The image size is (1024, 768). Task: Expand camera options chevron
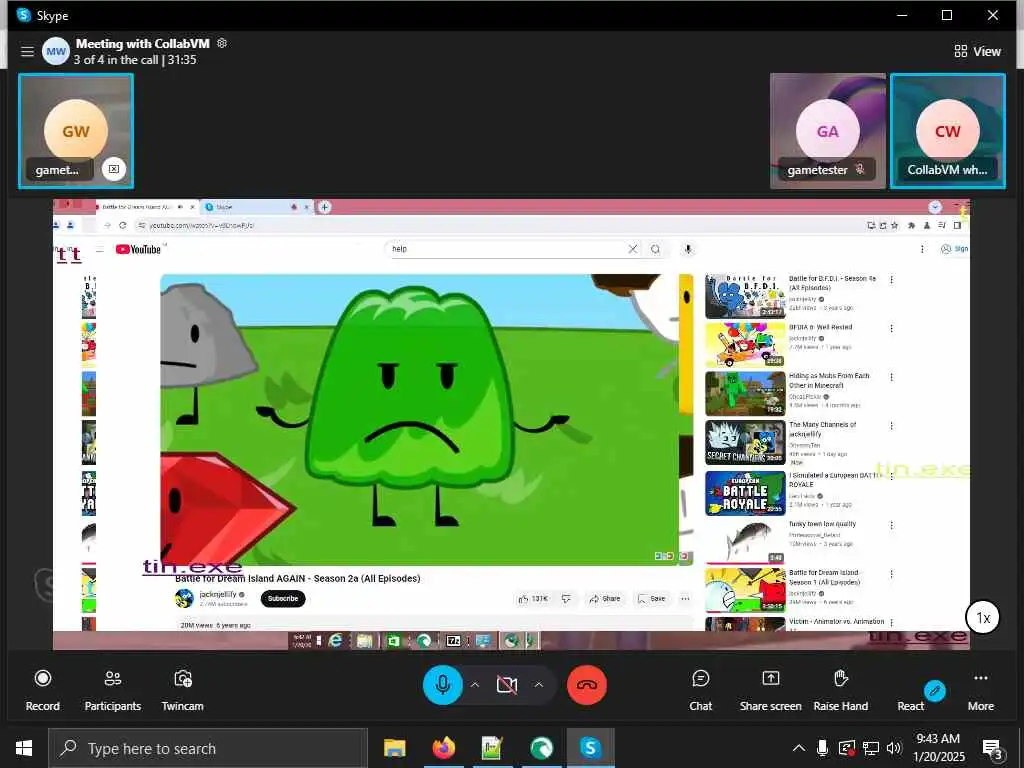click(539, 684)
